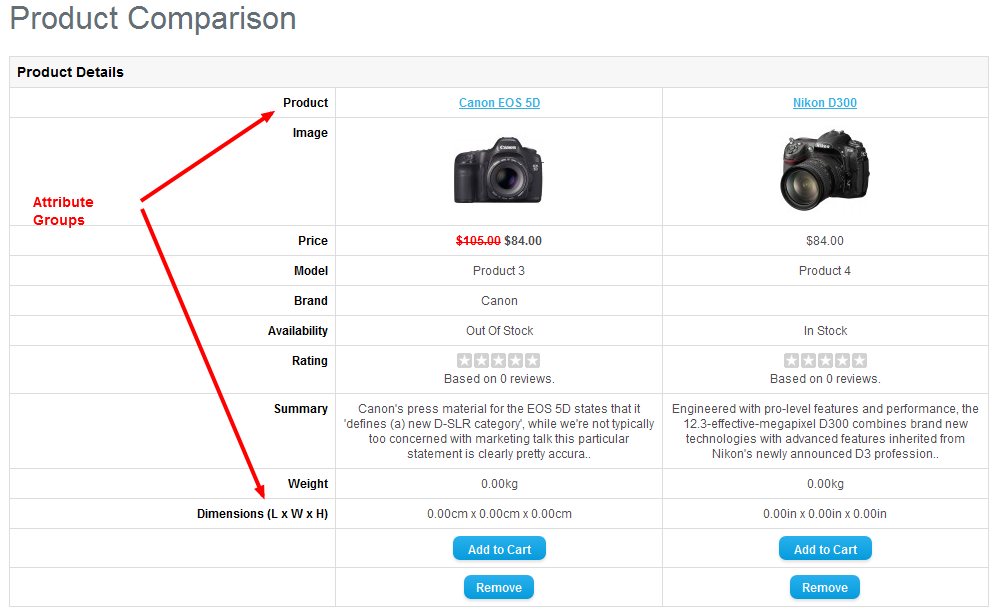
Task: Add Nikon D300 to cart
Action: (825, 549)
